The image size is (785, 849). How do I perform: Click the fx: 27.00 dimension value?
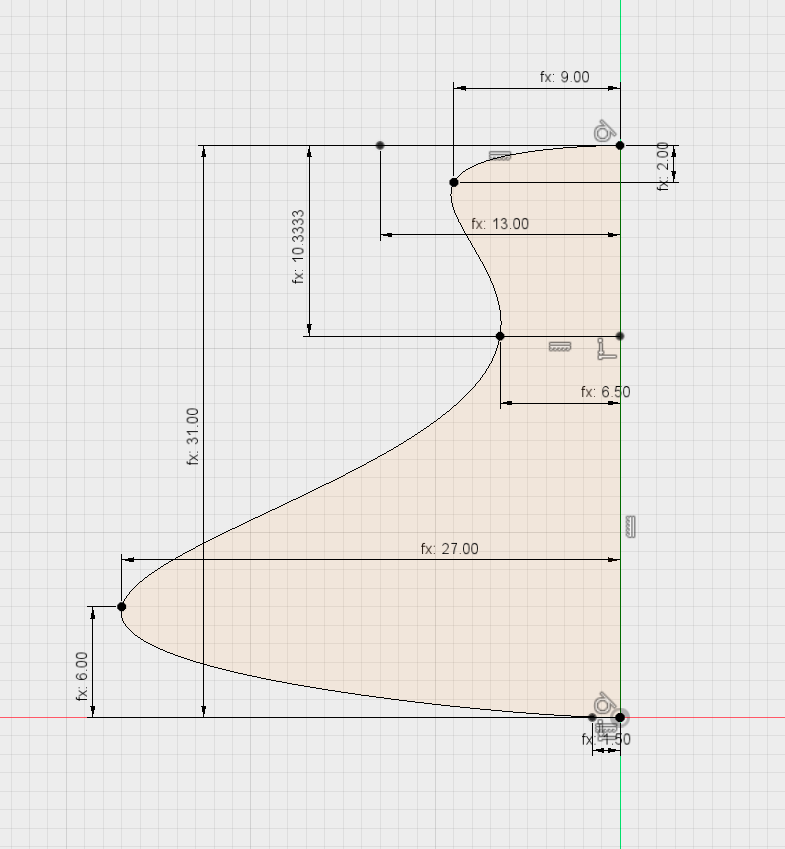pos(449,548)
